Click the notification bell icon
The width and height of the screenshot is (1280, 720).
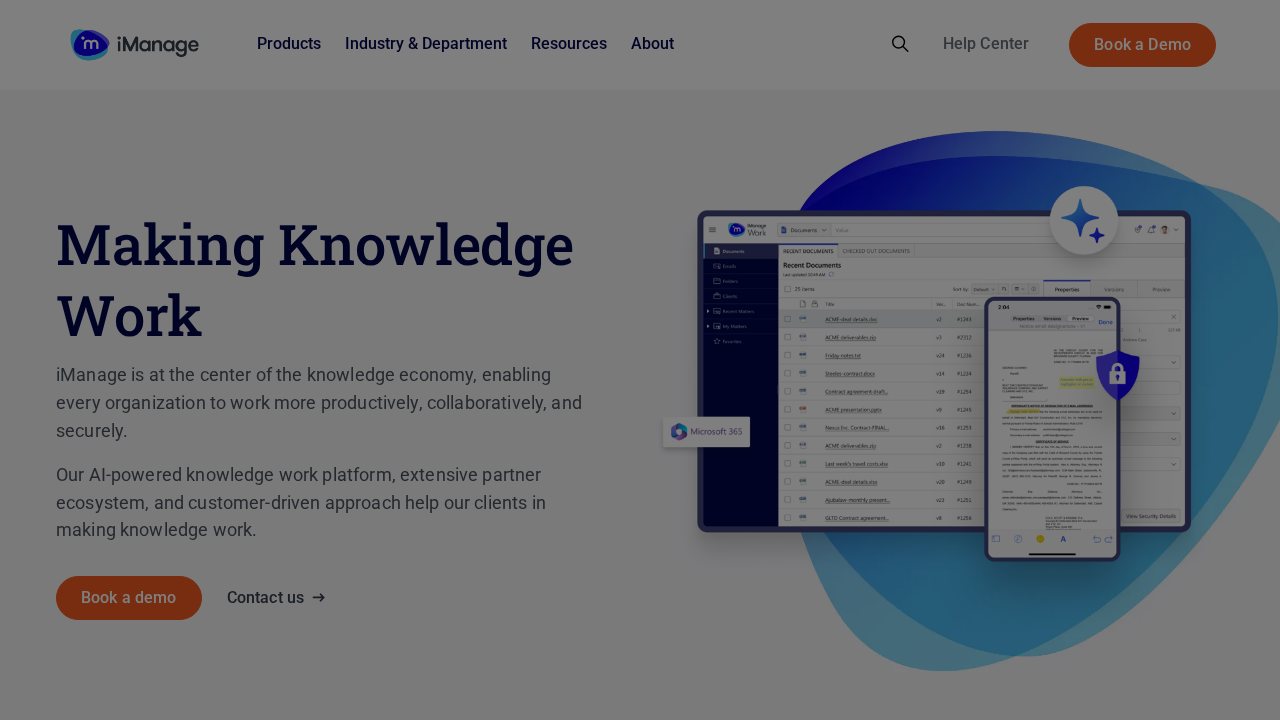tap(1150, 229)
